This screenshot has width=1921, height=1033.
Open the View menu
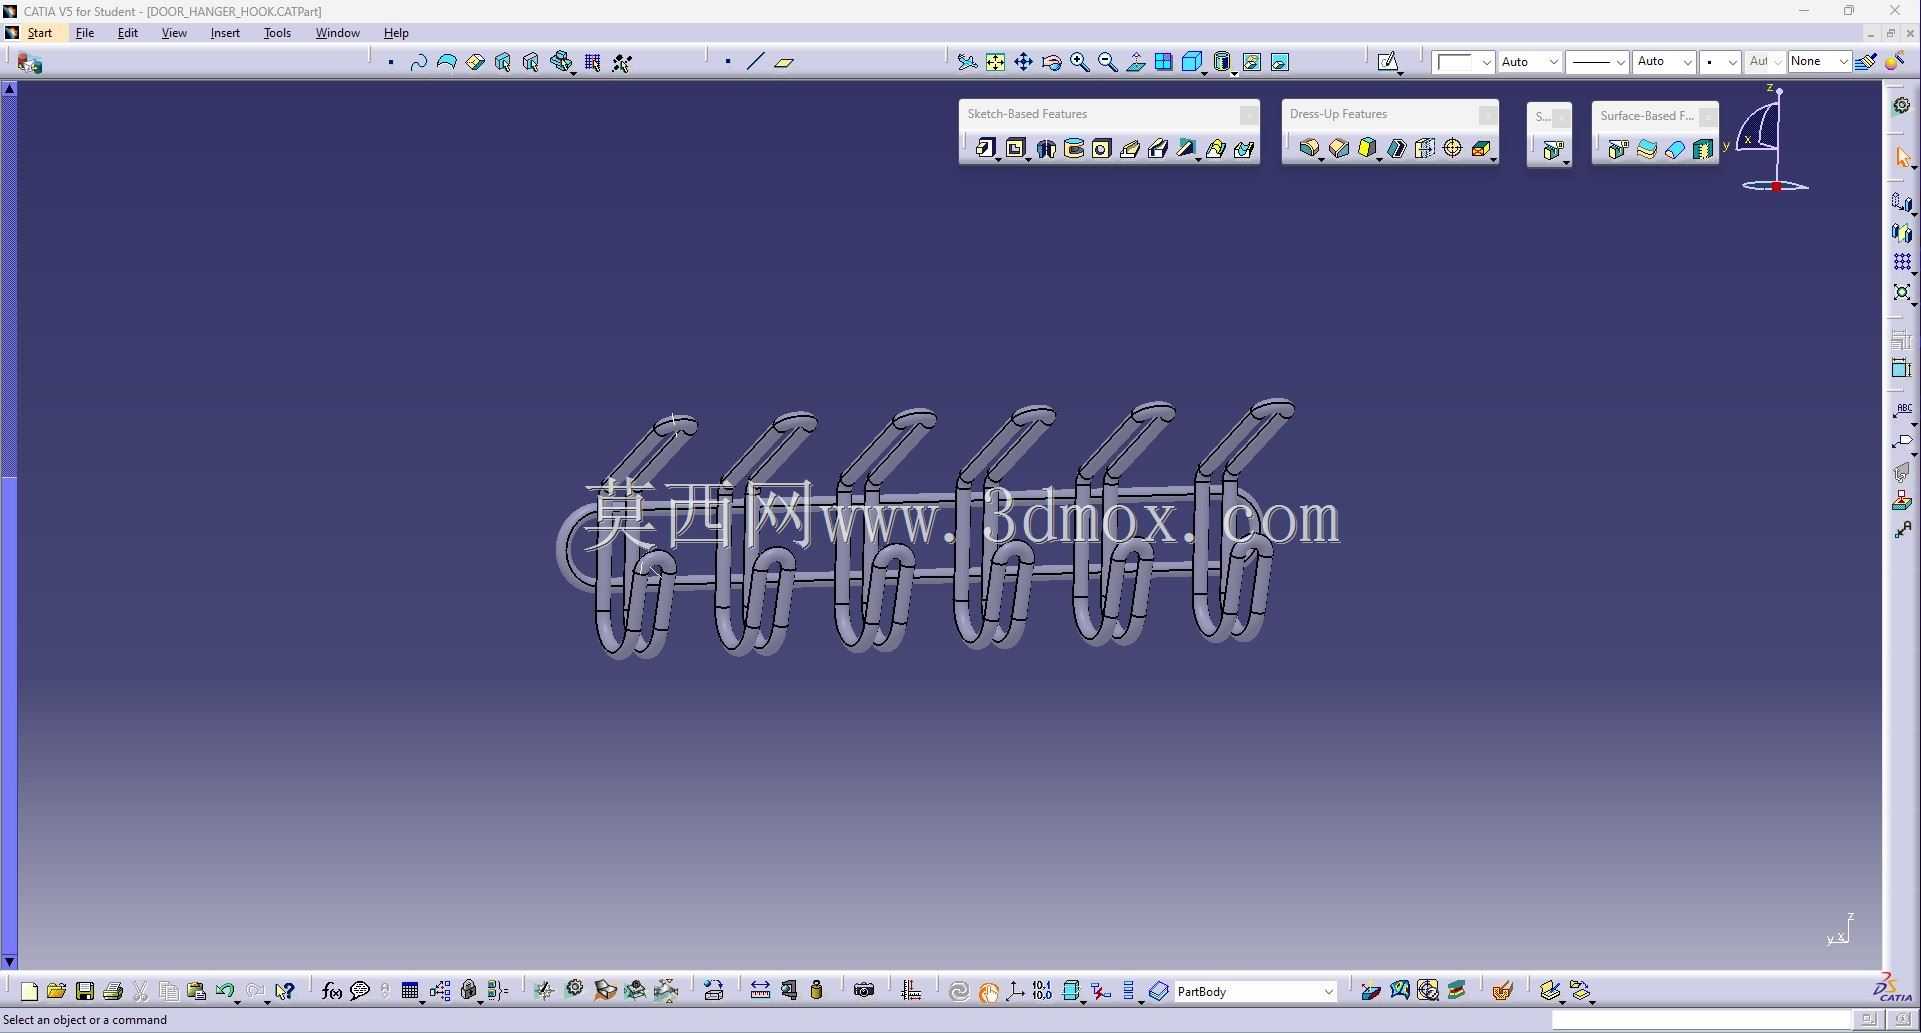pos(174,33)
